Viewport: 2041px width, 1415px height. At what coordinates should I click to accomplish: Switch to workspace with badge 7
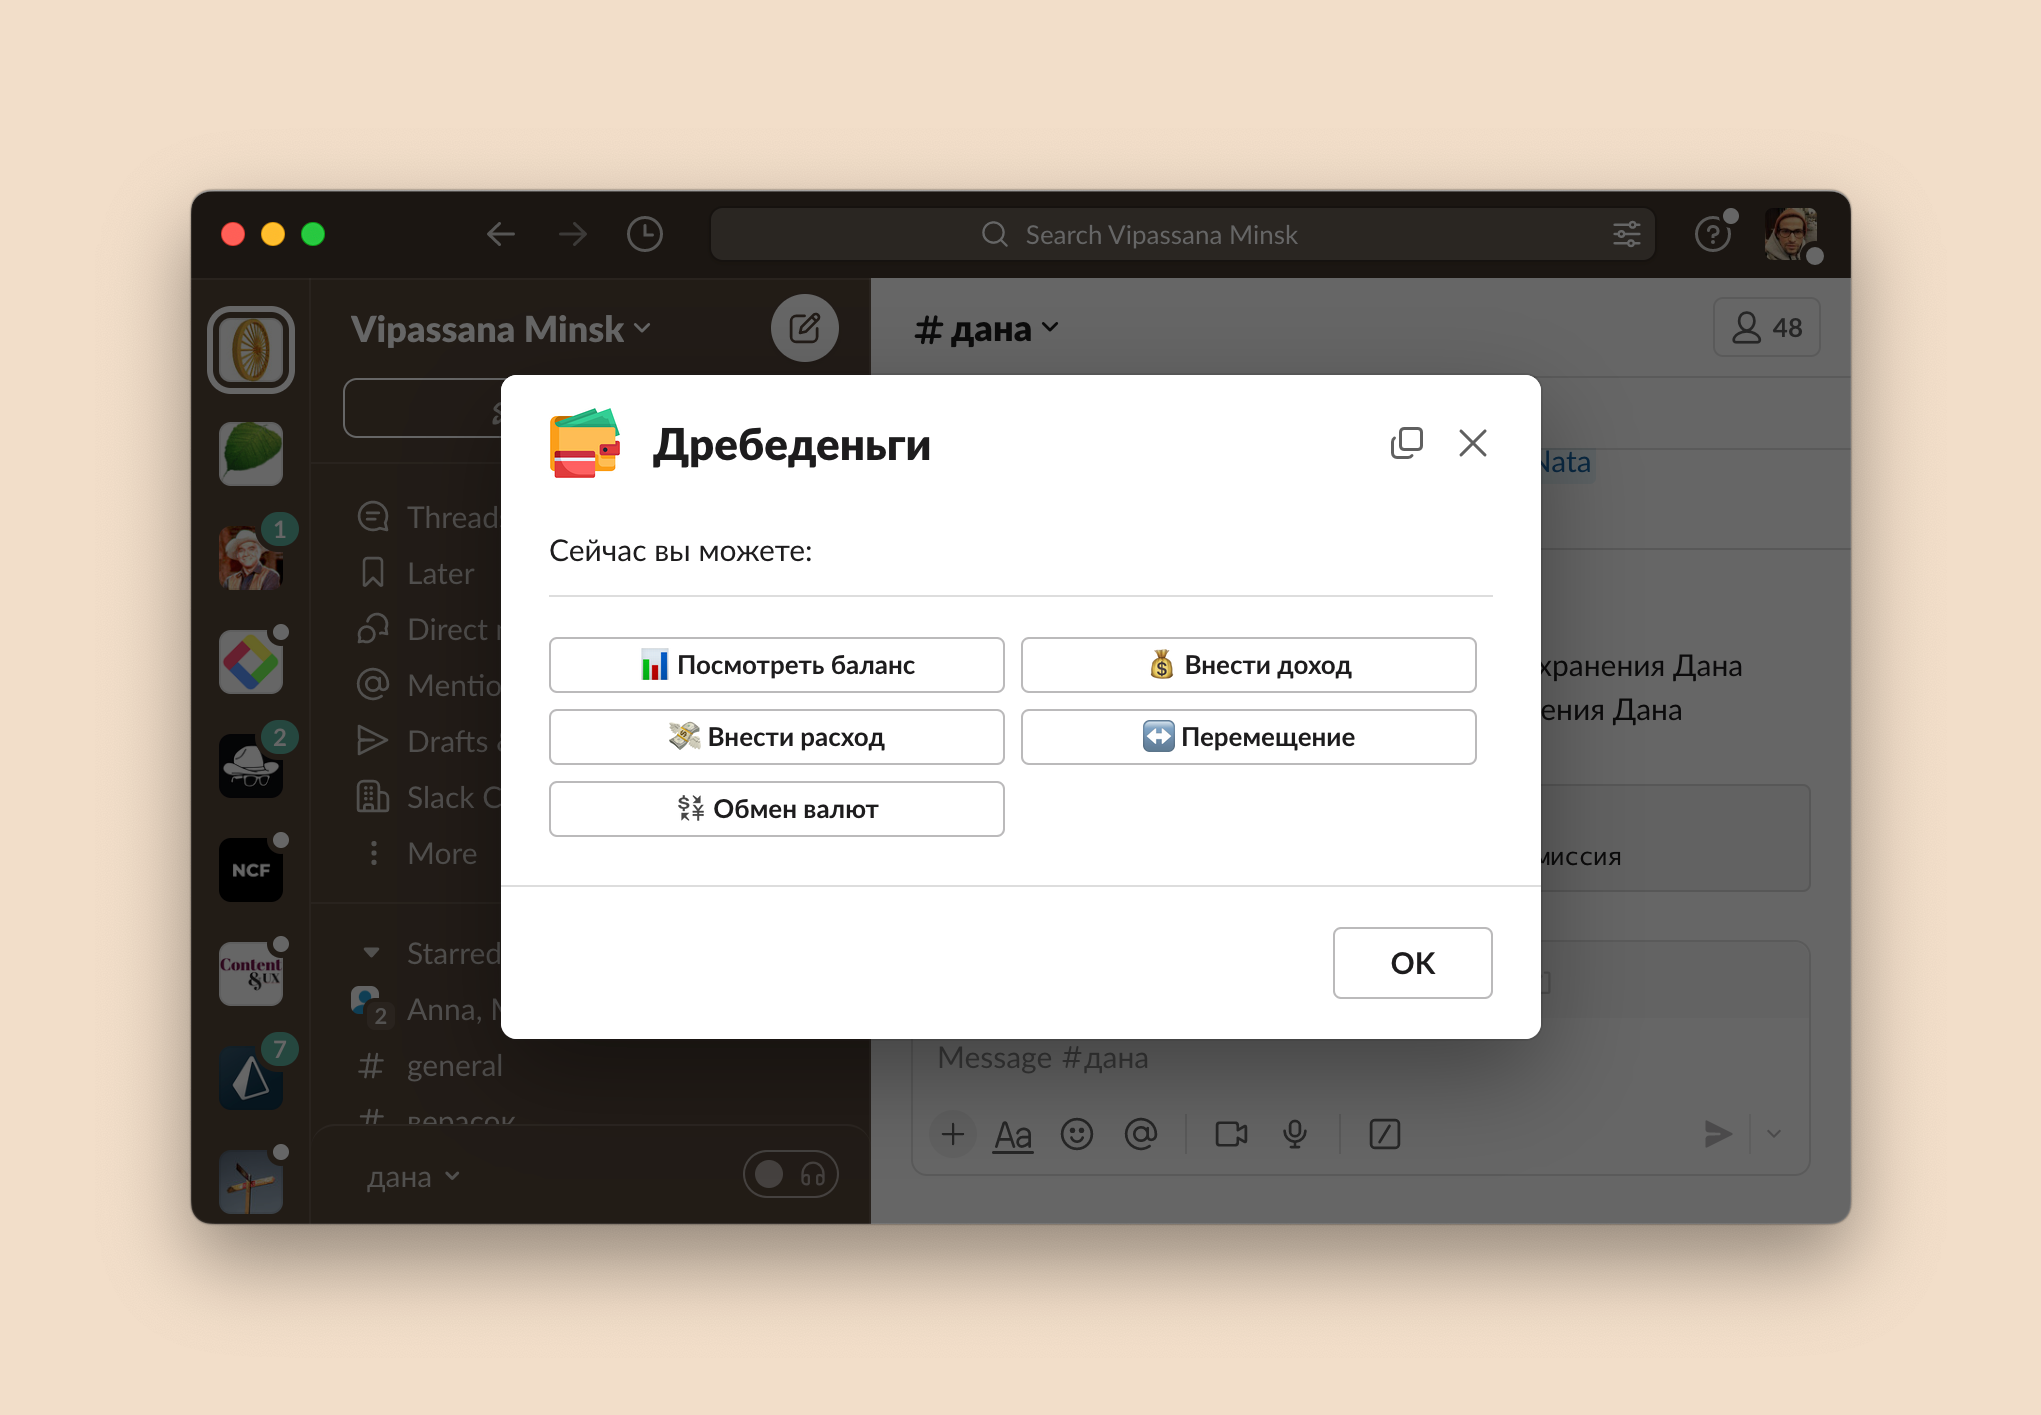(x=251, y=1078)
